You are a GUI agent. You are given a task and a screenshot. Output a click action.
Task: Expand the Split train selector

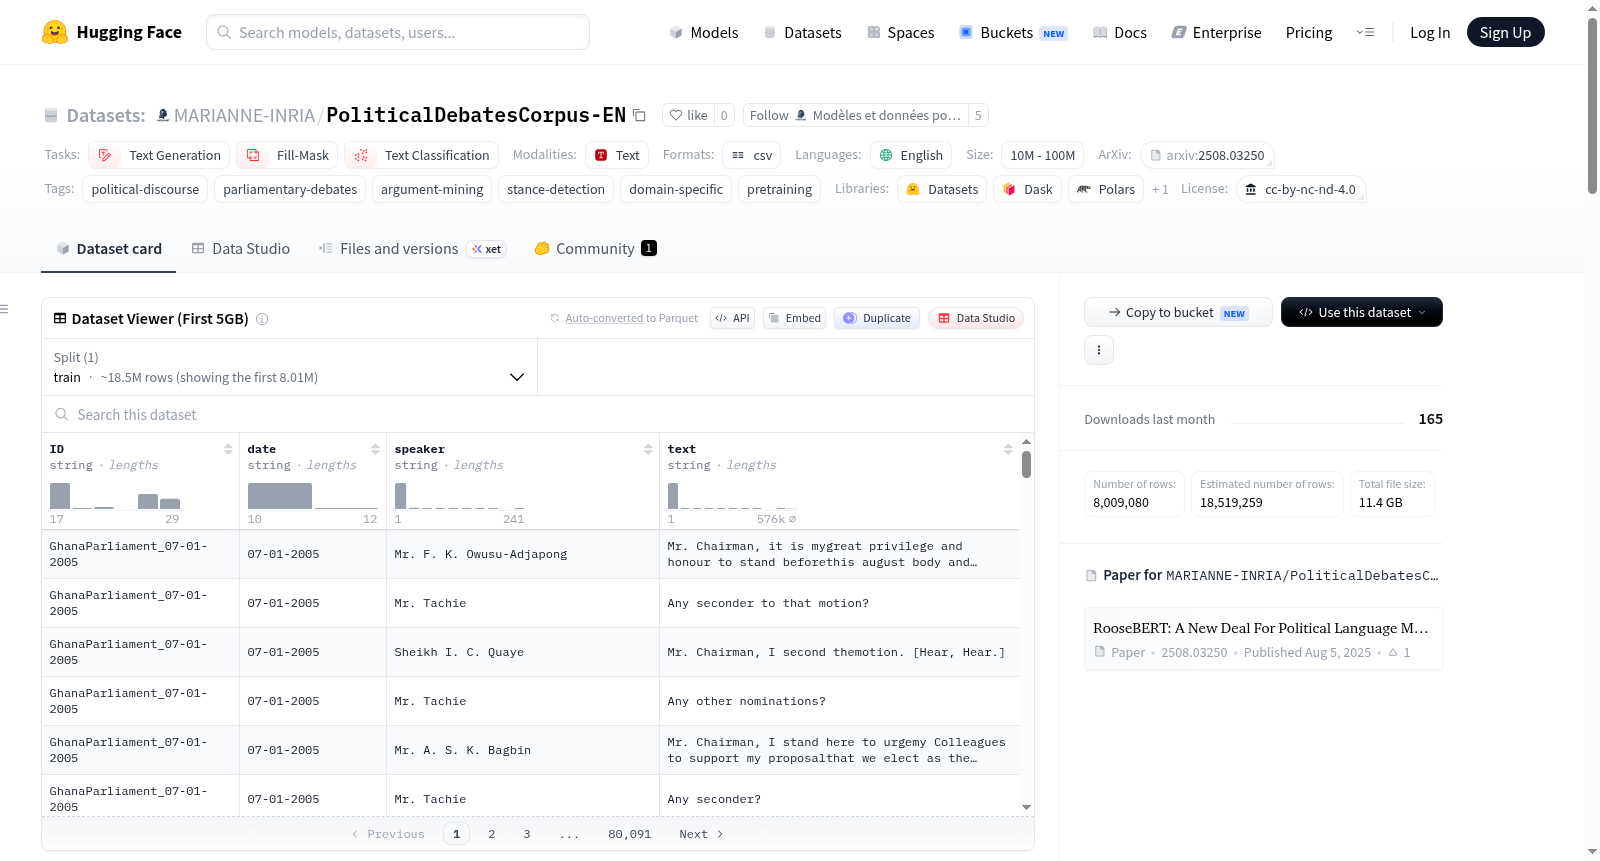coord(289,367)
